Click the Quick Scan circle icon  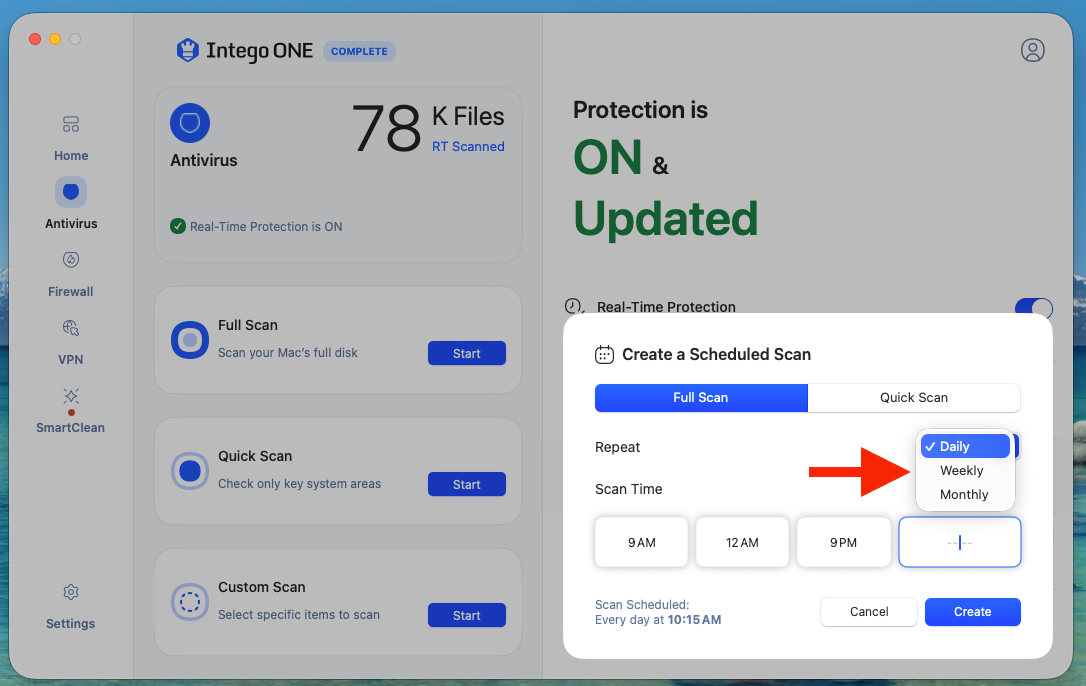190,471
